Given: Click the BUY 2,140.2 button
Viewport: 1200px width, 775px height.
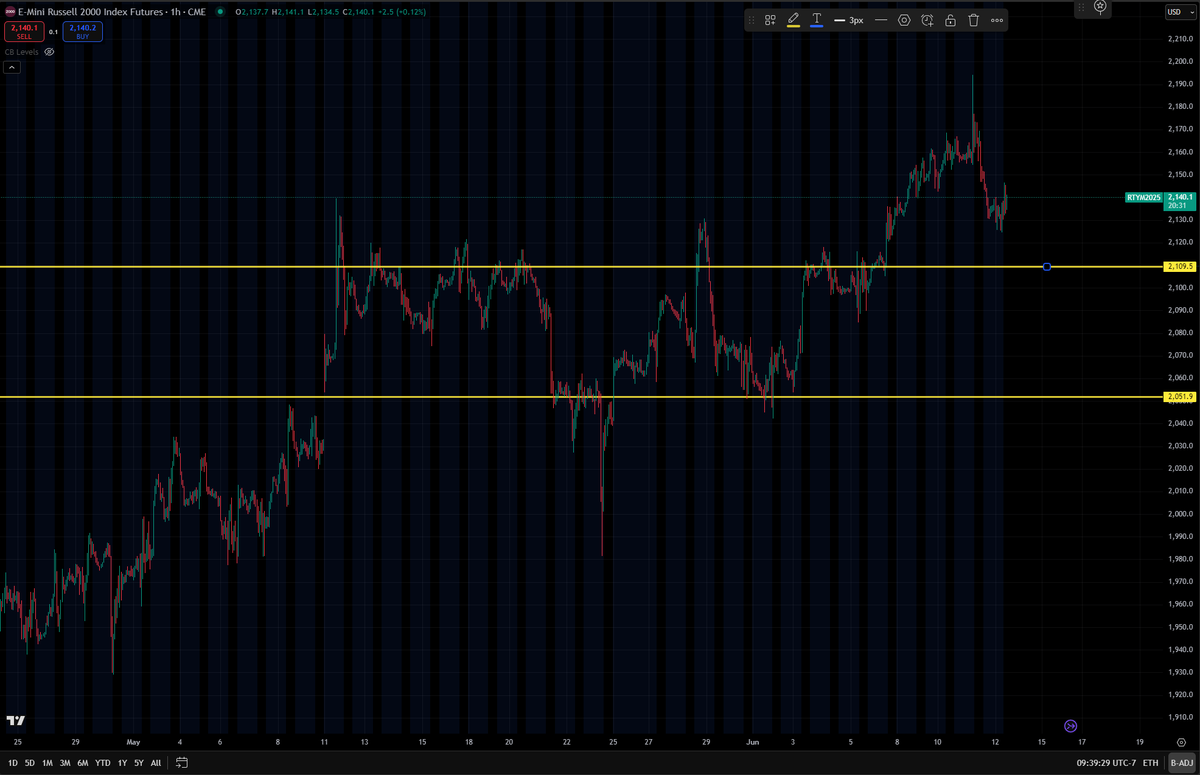Looking at the screenshot, I should pyautogui.click(x=82, y=32).
